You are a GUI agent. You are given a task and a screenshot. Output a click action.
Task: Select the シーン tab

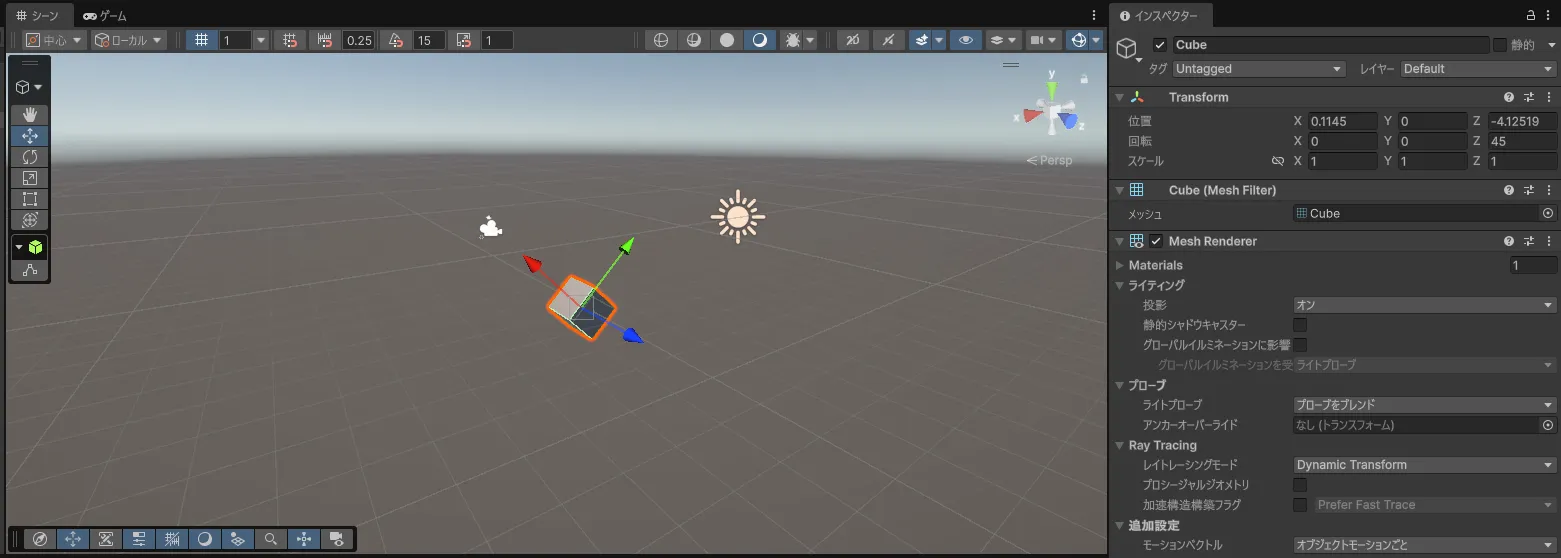coord(38,16)
